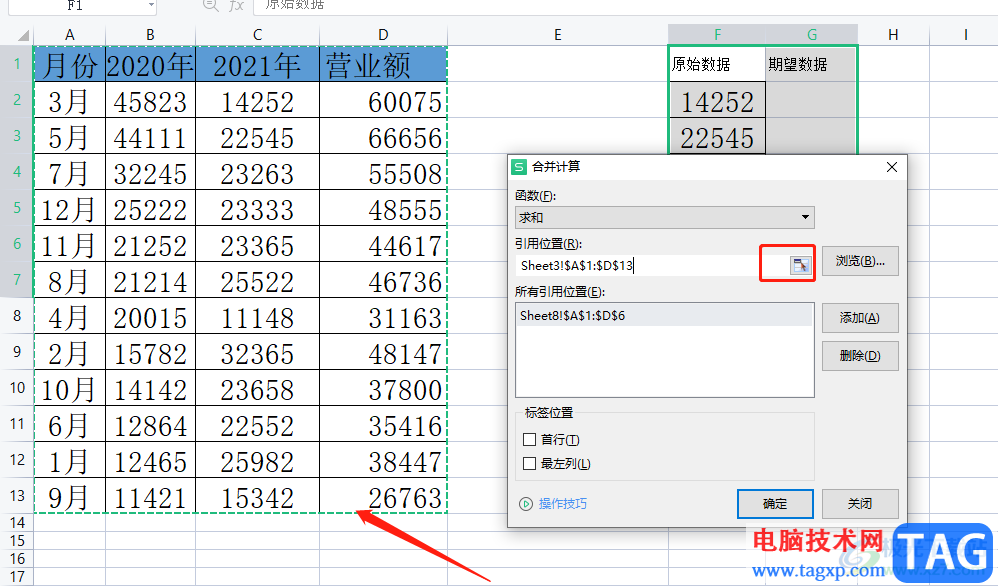998x586 pixels.
Task: Enable the 最左列 checkbox
Action: coord(529,464)
